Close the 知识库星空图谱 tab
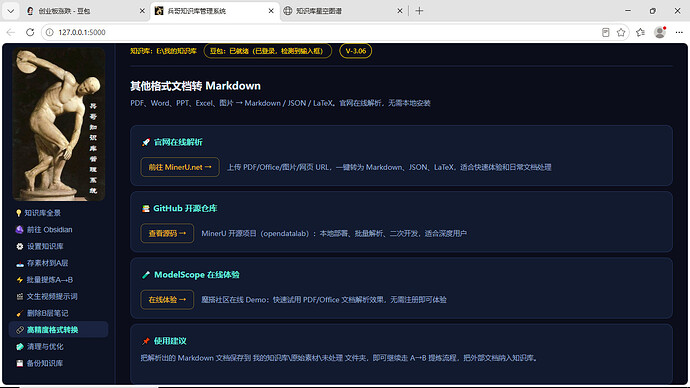The height and width of the screenshot is (388, 690). click(x=400, y=11)
